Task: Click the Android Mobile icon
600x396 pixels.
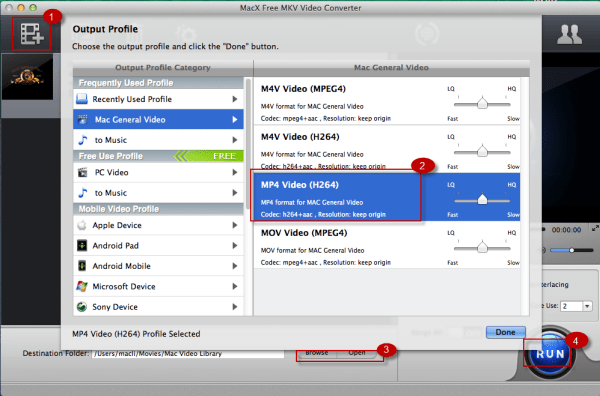Action: (x=82, y=266)
